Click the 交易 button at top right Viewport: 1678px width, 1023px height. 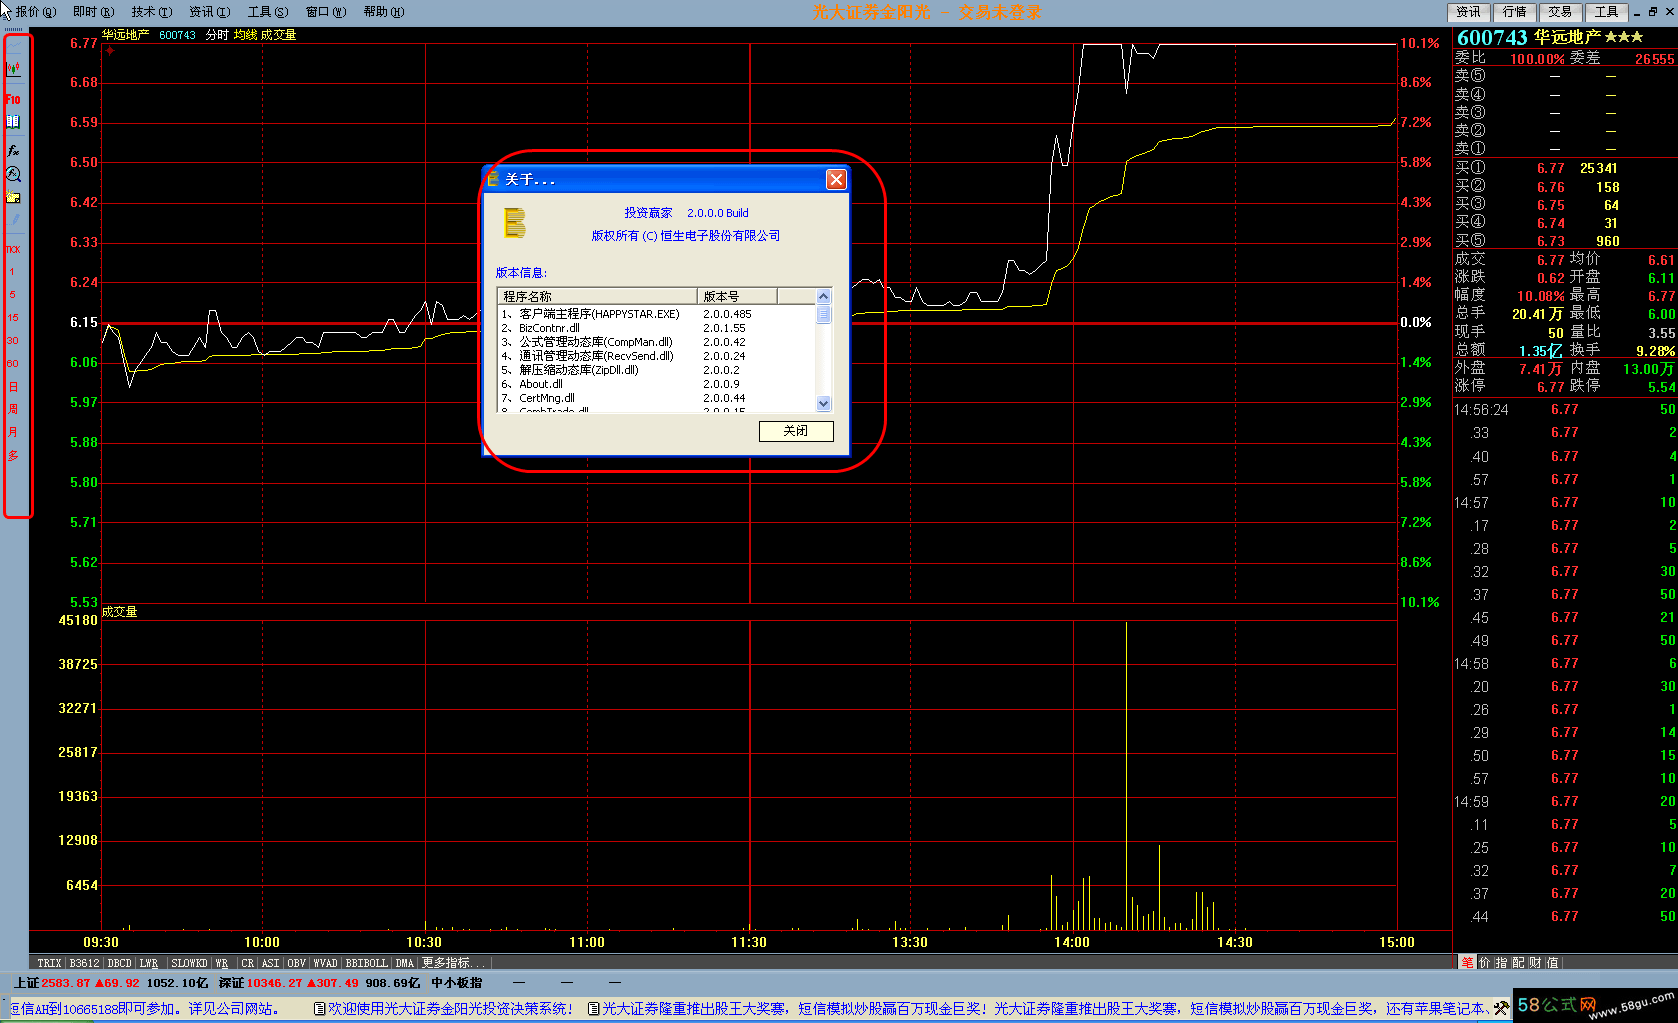[1560, 12]
